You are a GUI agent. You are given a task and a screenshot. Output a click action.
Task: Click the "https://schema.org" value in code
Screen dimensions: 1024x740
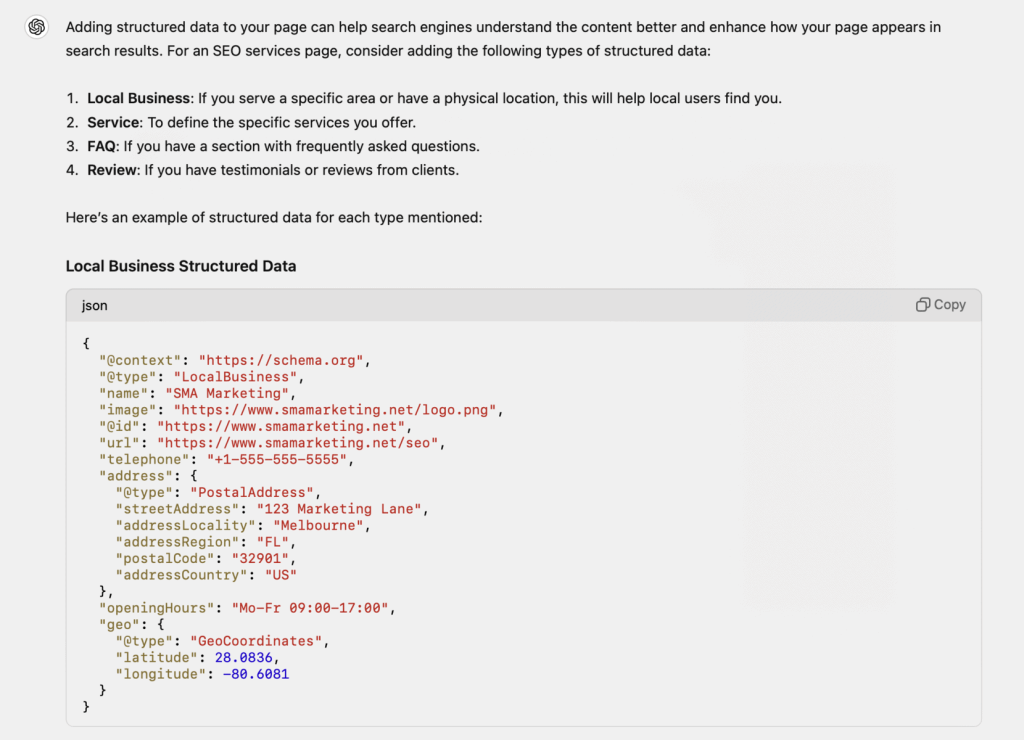[281, 361]
